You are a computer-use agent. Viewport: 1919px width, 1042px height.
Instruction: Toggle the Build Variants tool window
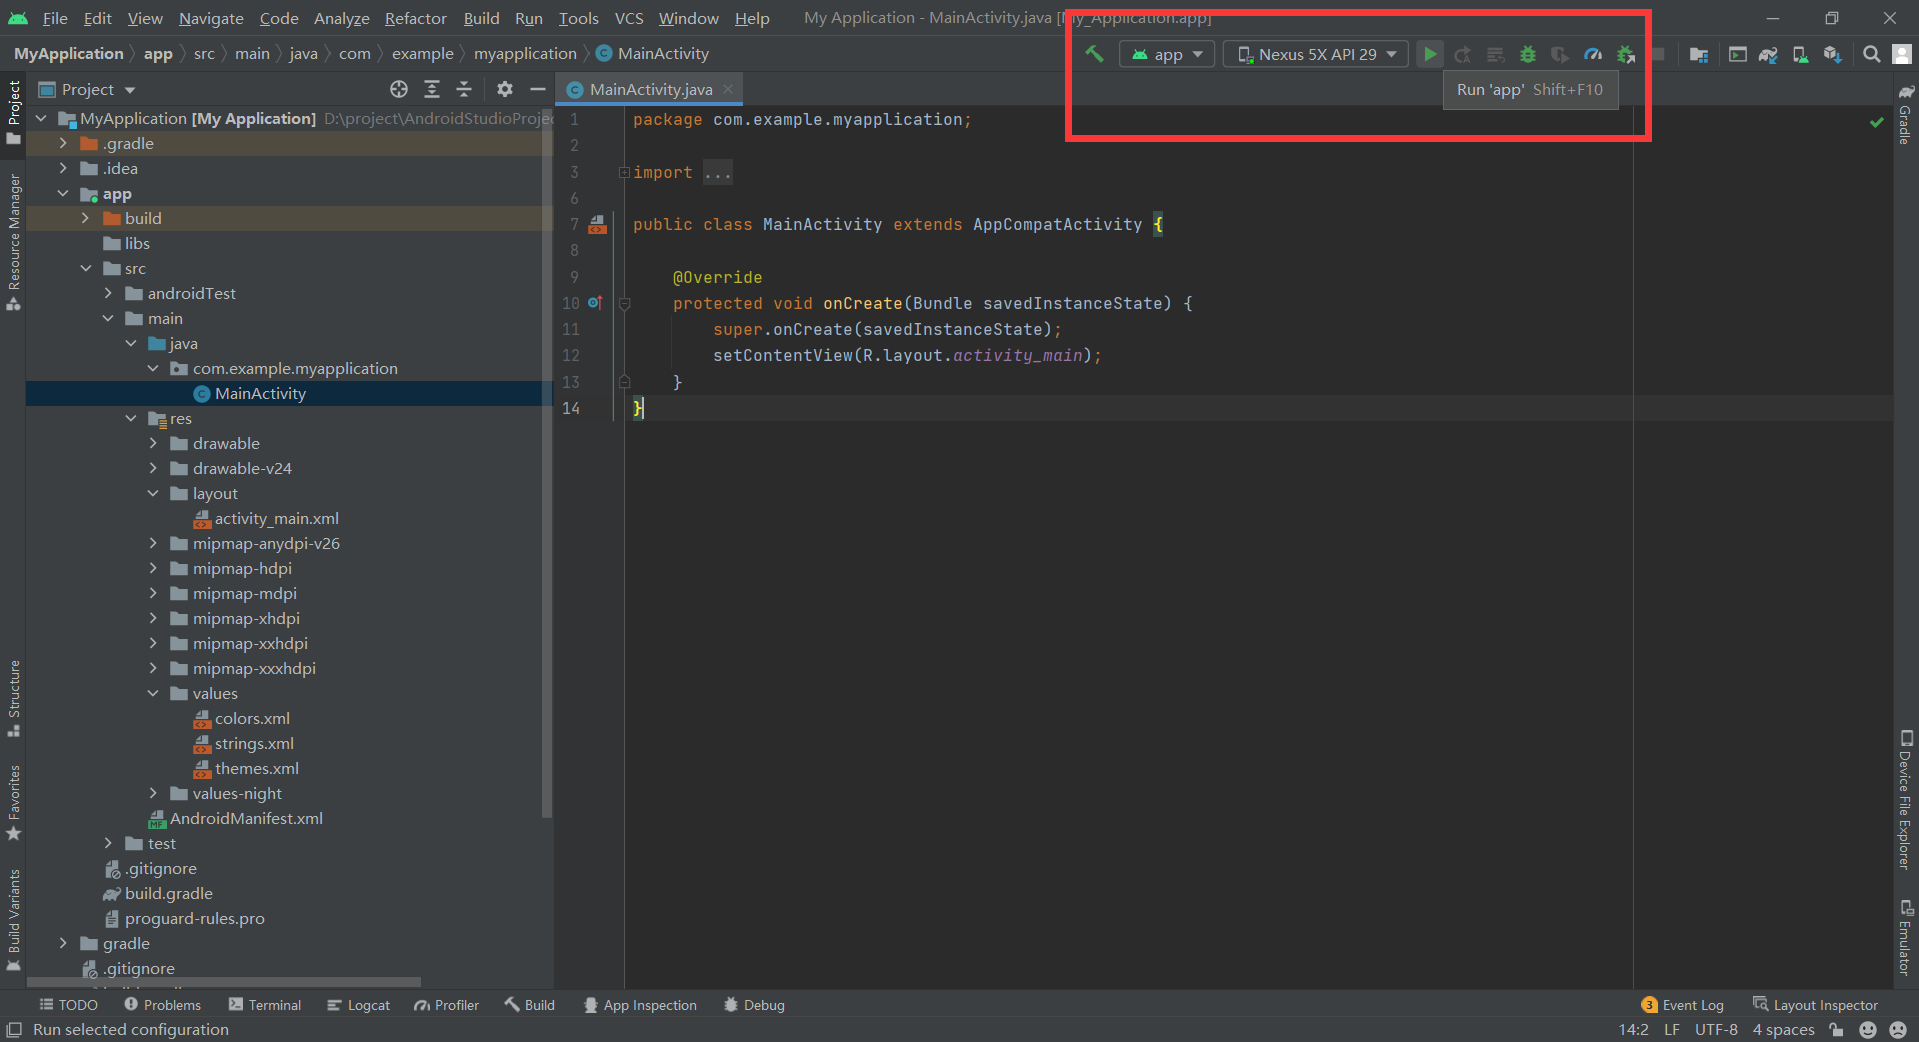(13, 920)
